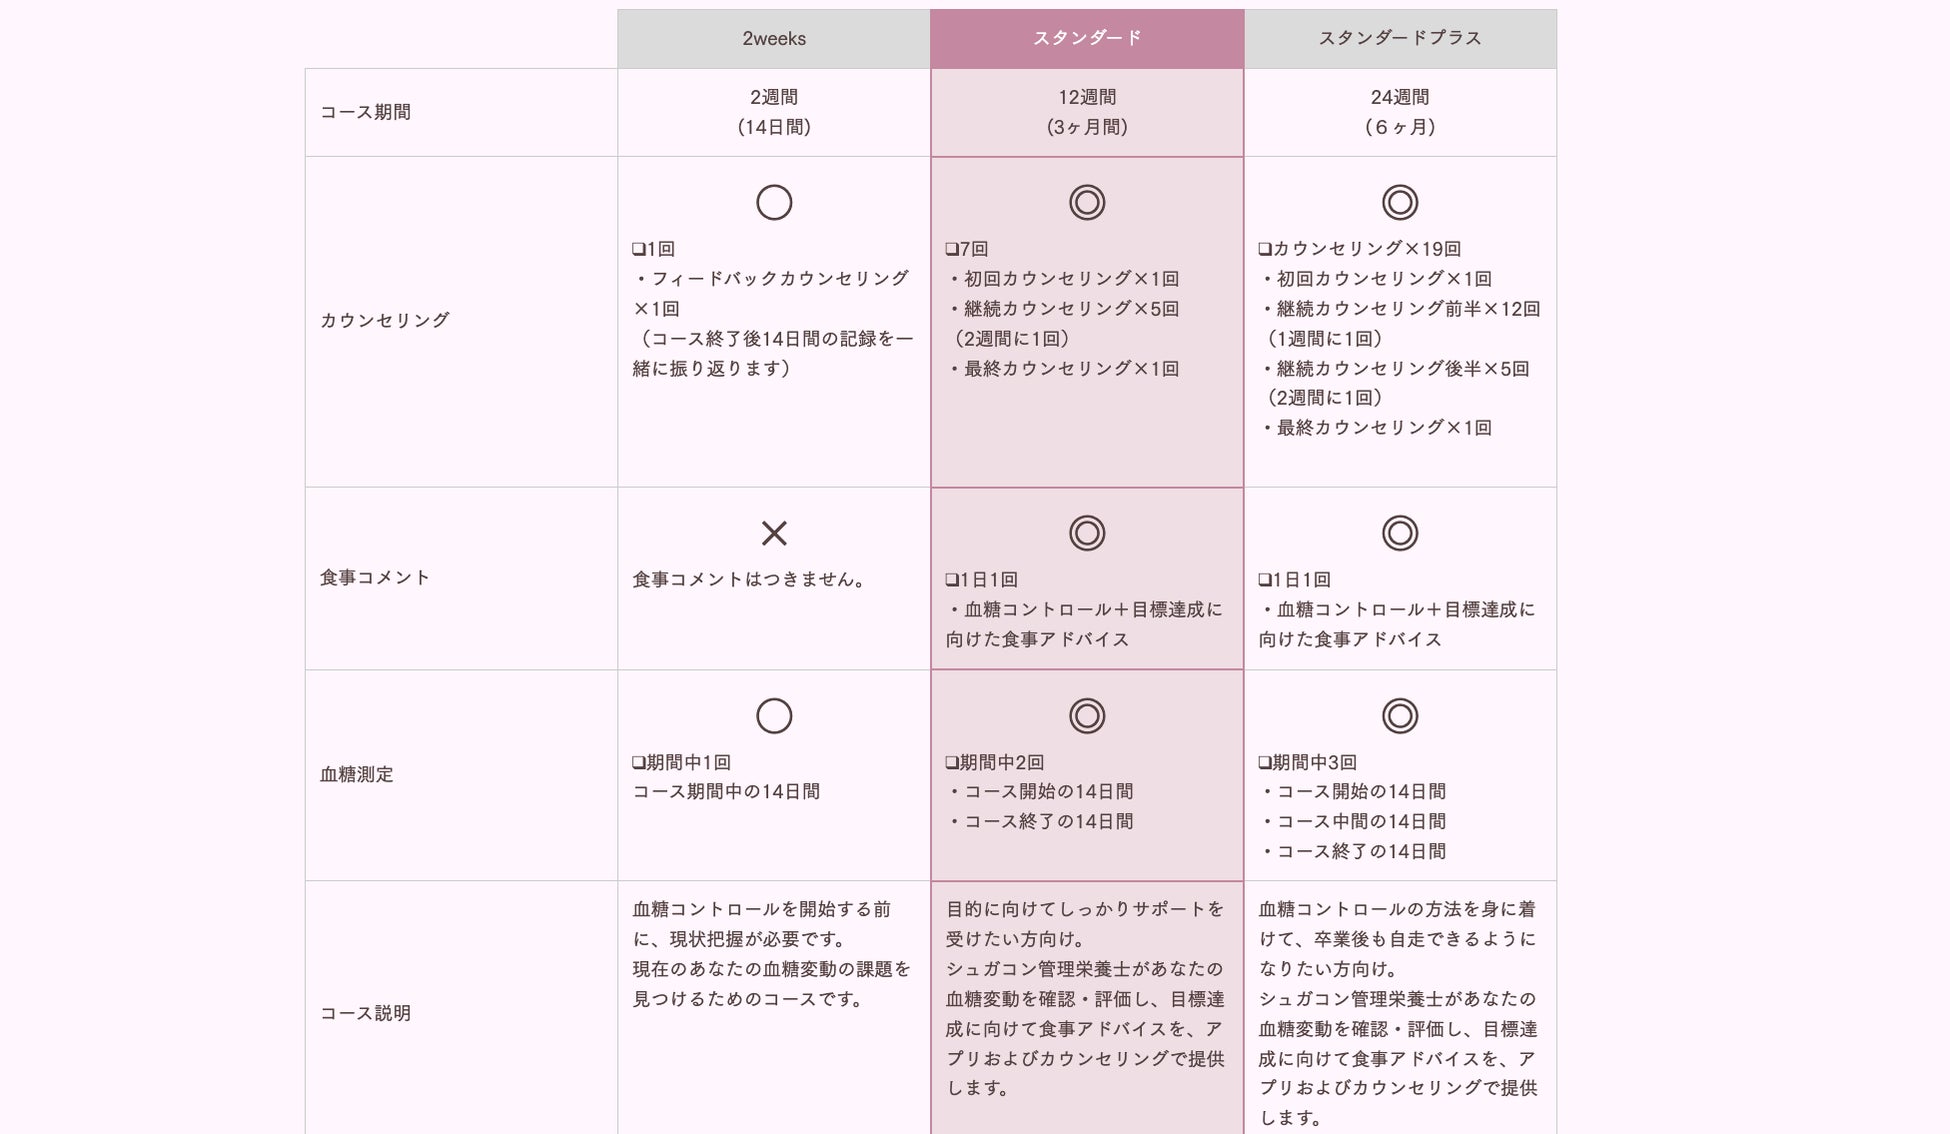
Task: Select the highlighted スタンダード column header
Action: click(1087, 39)
